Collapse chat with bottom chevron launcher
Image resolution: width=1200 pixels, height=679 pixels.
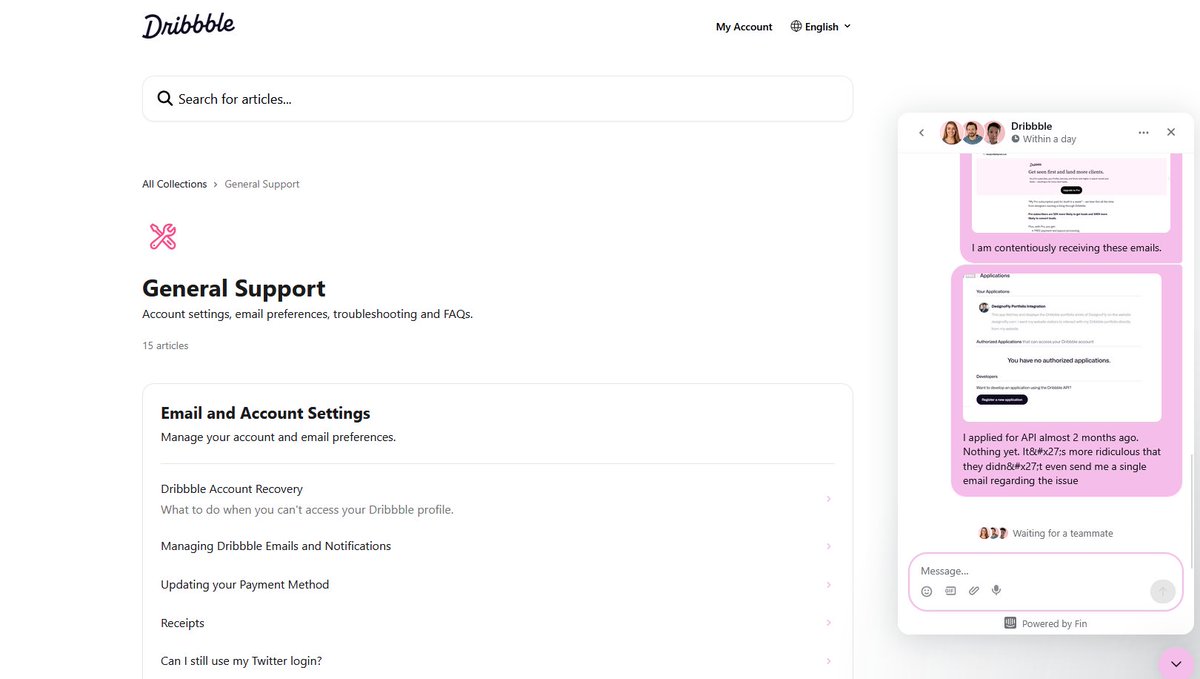tap(1176, 664)
